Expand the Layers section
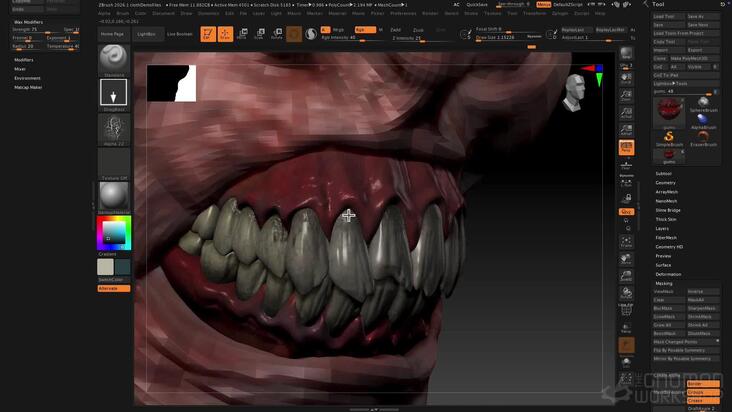Screen dimensions: 732x412 pos(662,229)
